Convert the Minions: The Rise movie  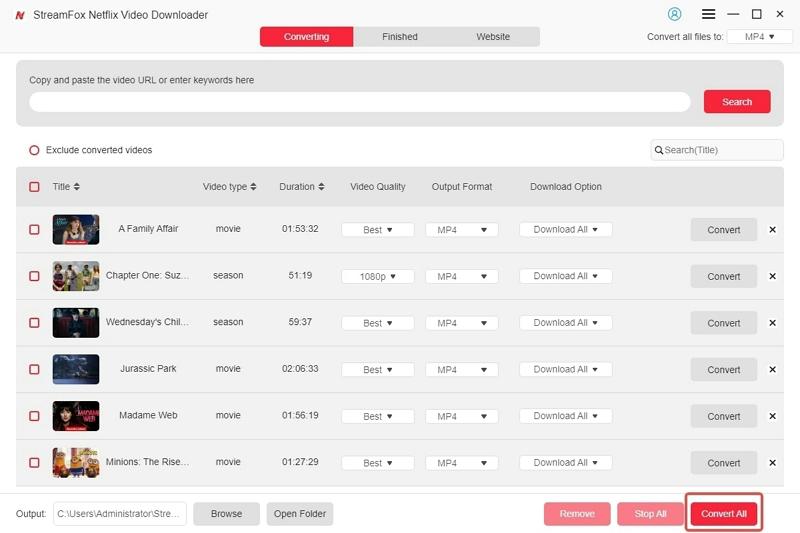(723, 463)
